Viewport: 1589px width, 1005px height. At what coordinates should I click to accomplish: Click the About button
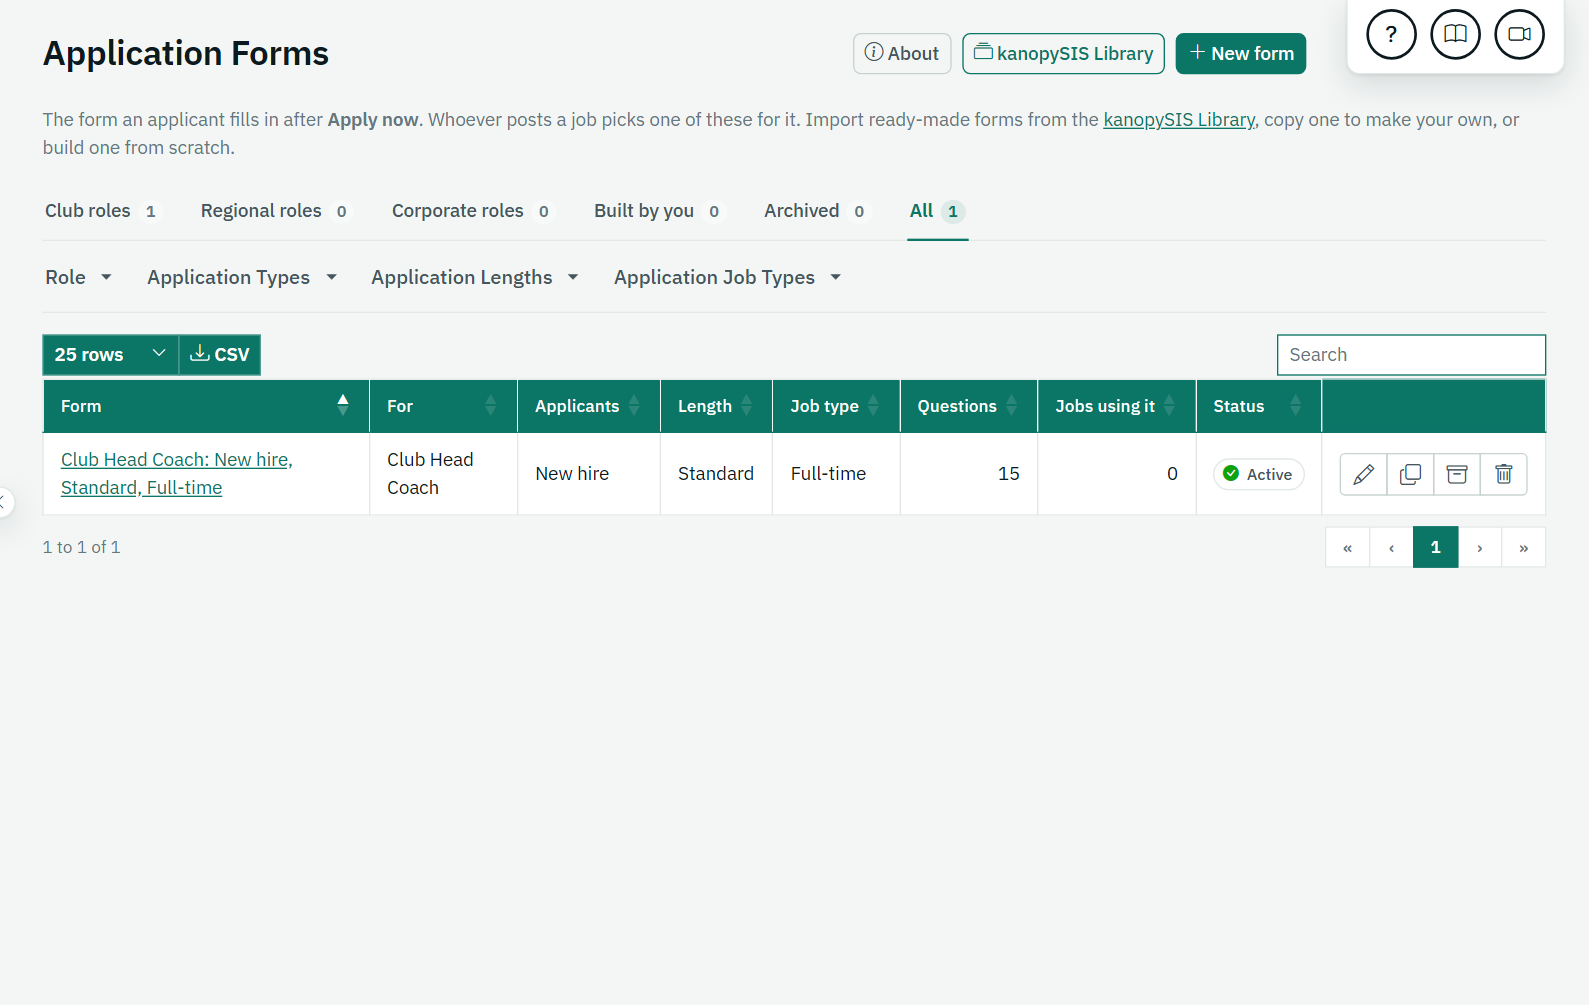(x=902, y=53)
